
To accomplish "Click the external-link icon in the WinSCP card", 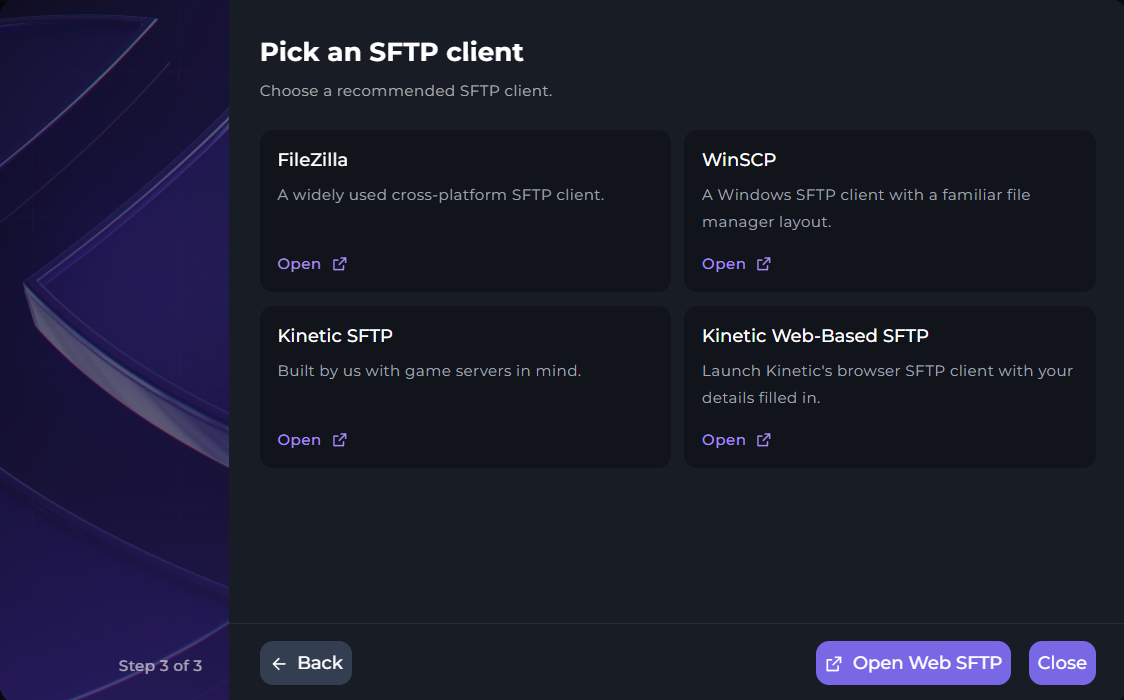I will point(764,264).
